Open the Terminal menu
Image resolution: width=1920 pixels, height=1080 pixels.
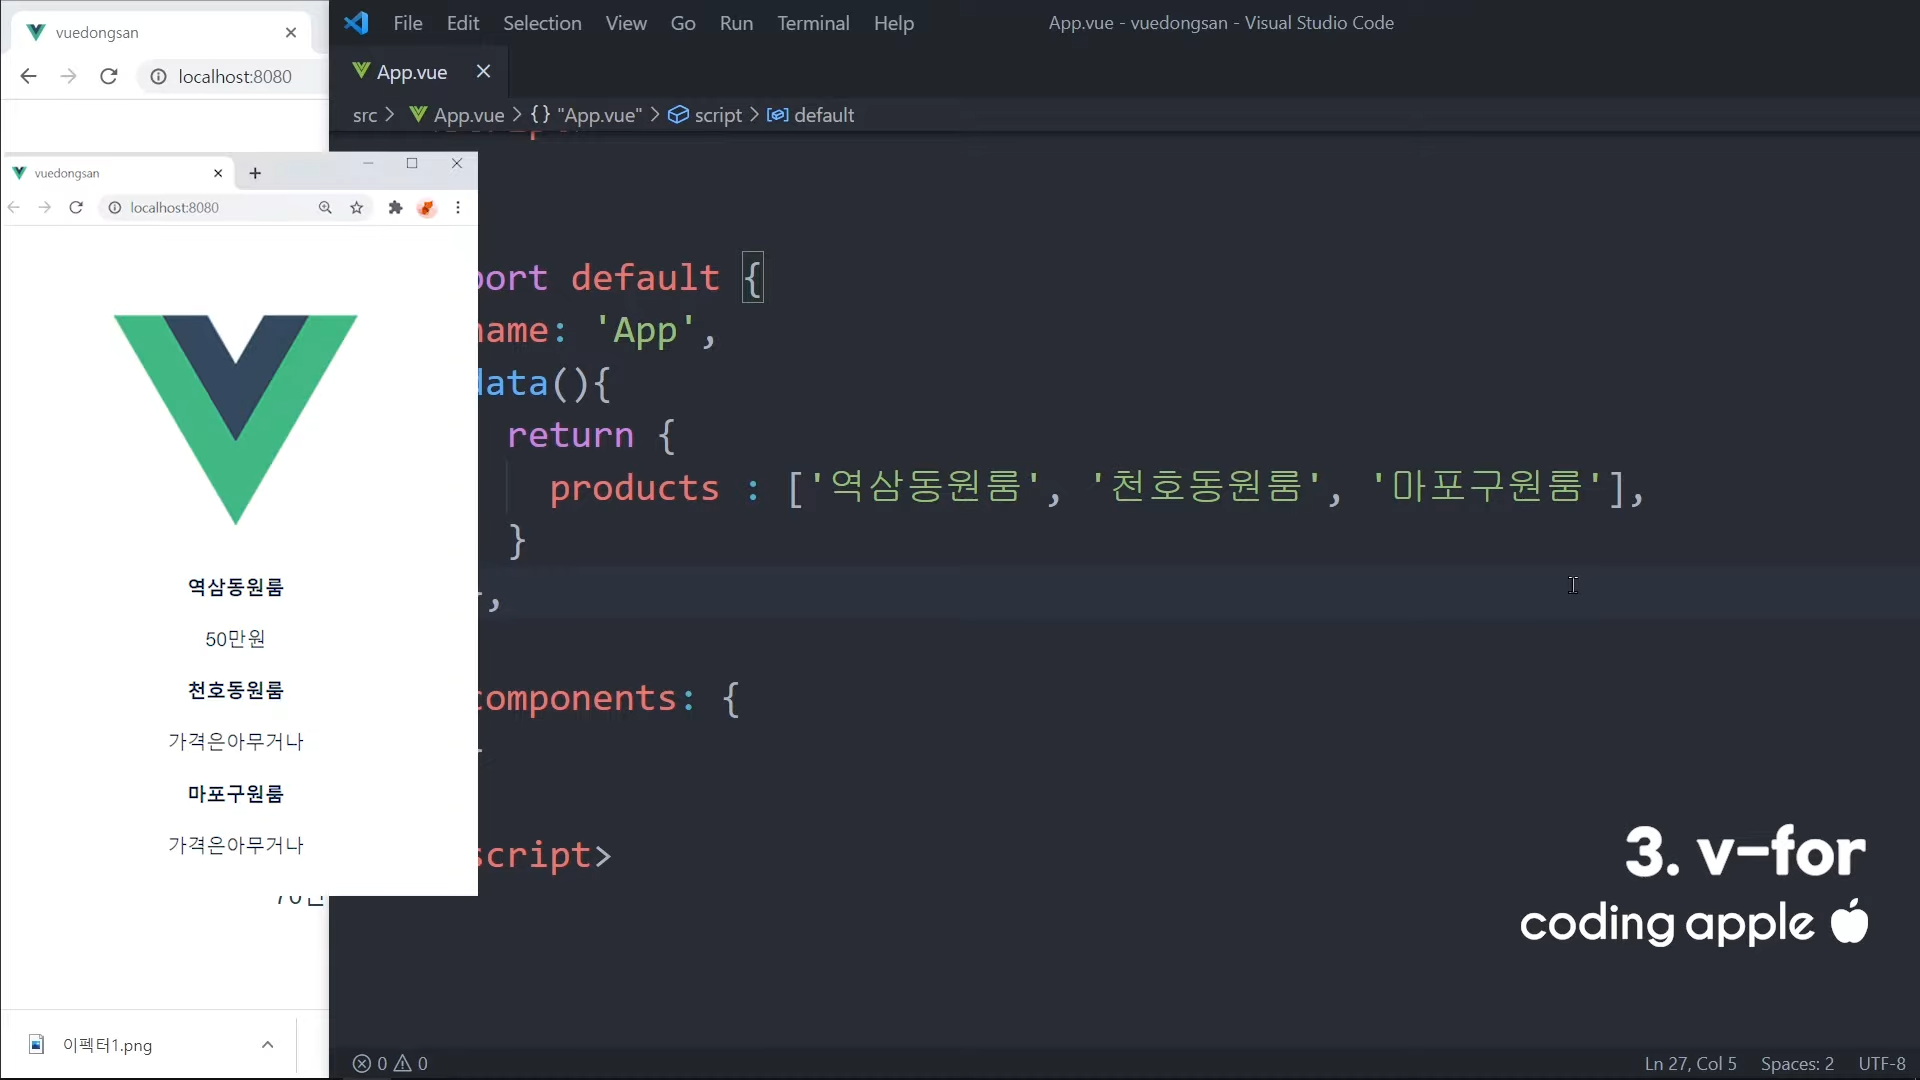coord(813,23)
